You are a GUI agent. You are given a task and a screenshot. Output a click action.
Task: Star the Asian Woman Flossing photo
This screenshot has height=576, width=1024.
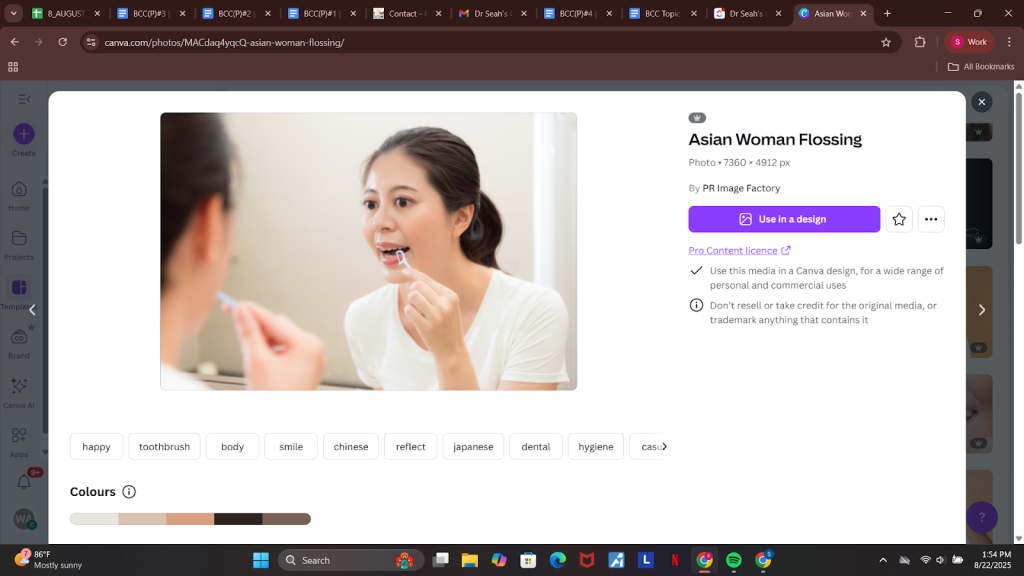click(898, 219)
